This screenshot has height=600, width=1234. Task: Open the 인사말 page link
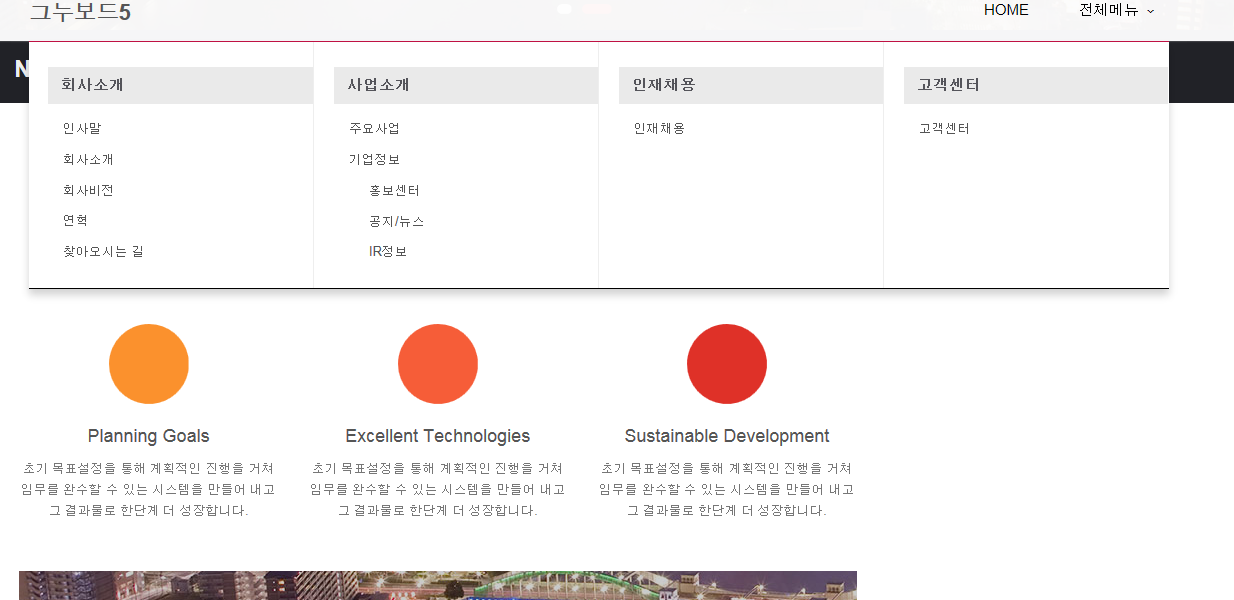82,129
